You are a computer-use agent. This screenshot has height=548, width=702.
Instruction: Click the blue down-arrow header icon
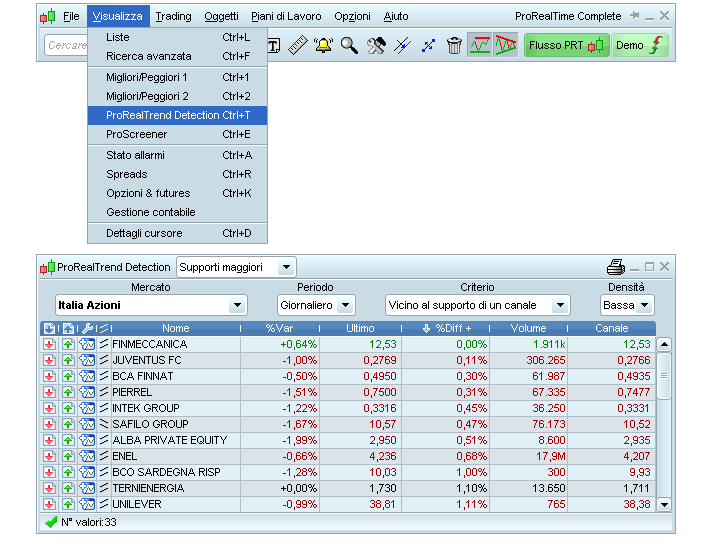pyautogui.click(x=49, y=329)
